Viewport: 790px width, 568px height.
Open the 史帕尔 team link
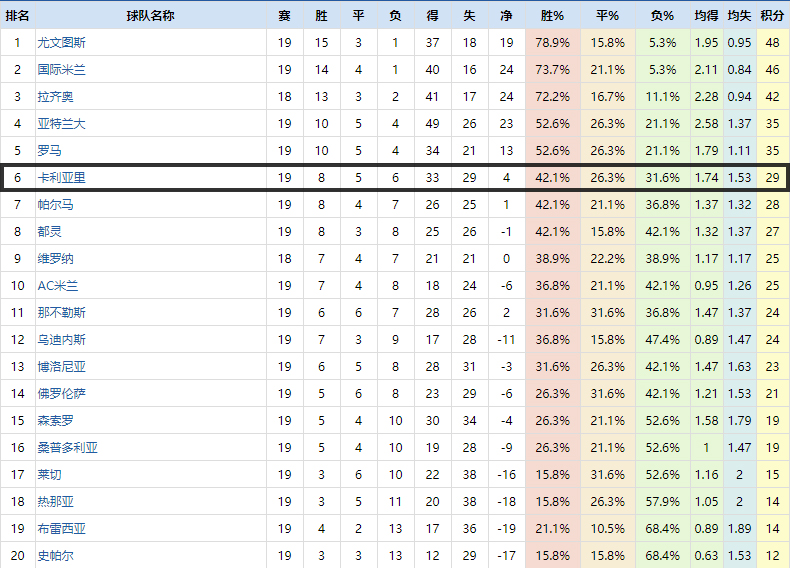click(x=55, y=555)
